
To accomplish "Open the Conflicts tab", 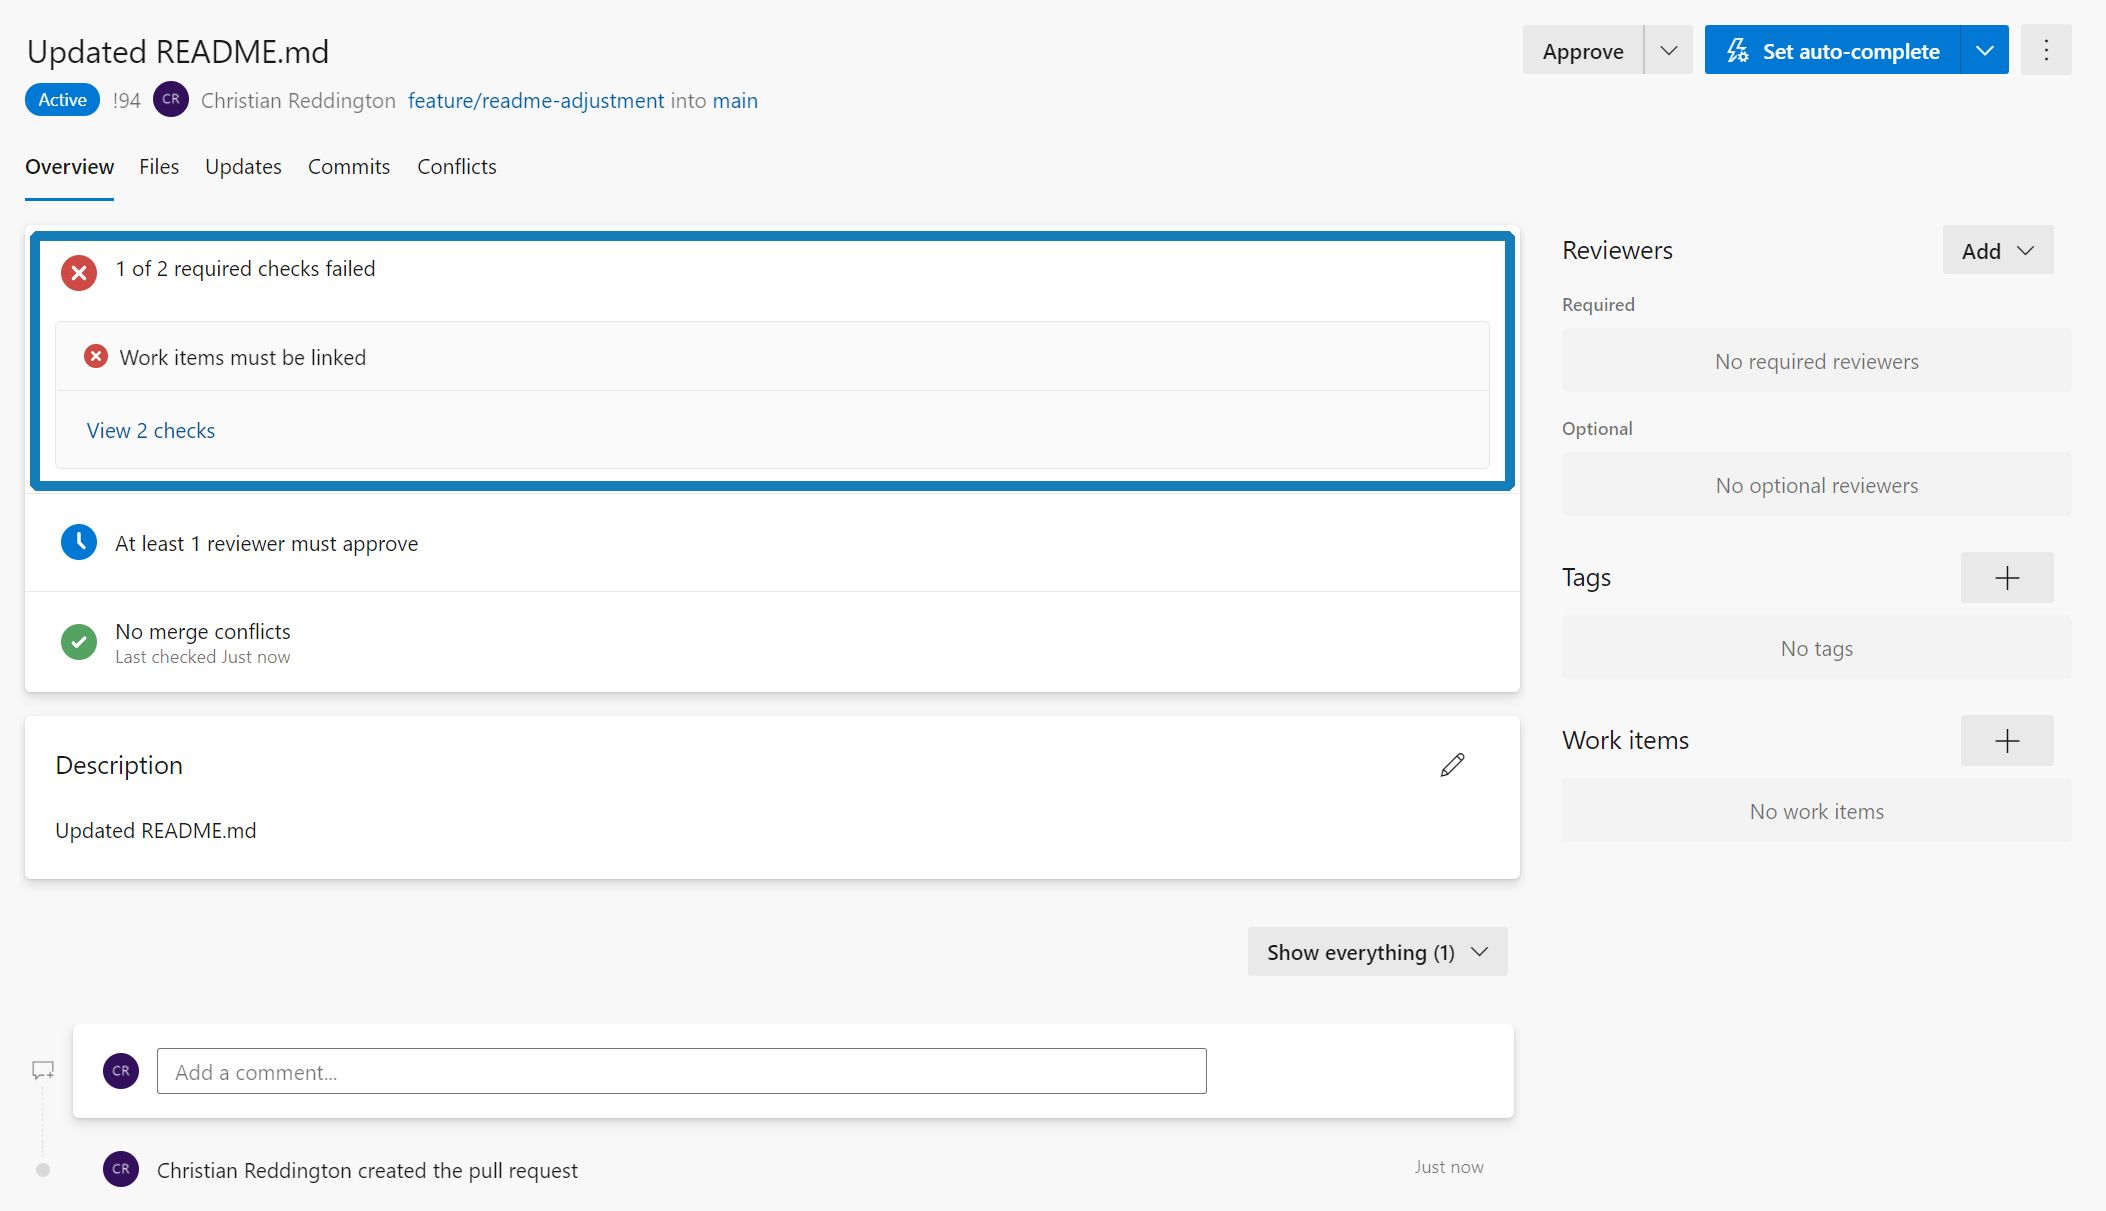I will (456, 167).
